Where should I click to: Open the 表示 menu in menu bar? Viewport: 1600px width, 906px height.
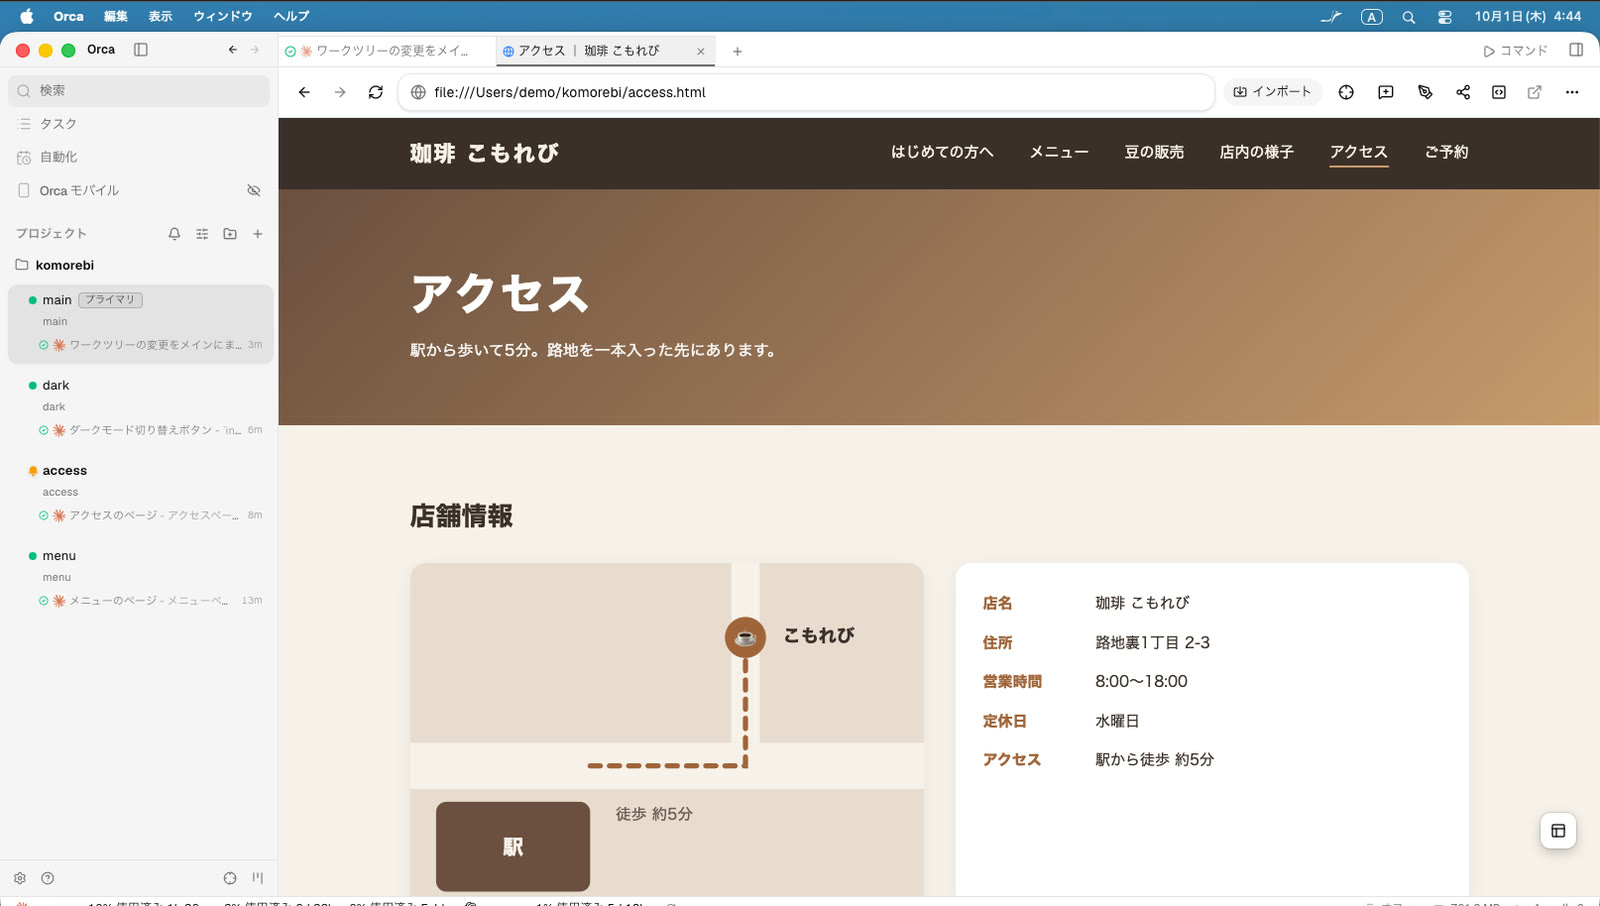coord(160,16)
